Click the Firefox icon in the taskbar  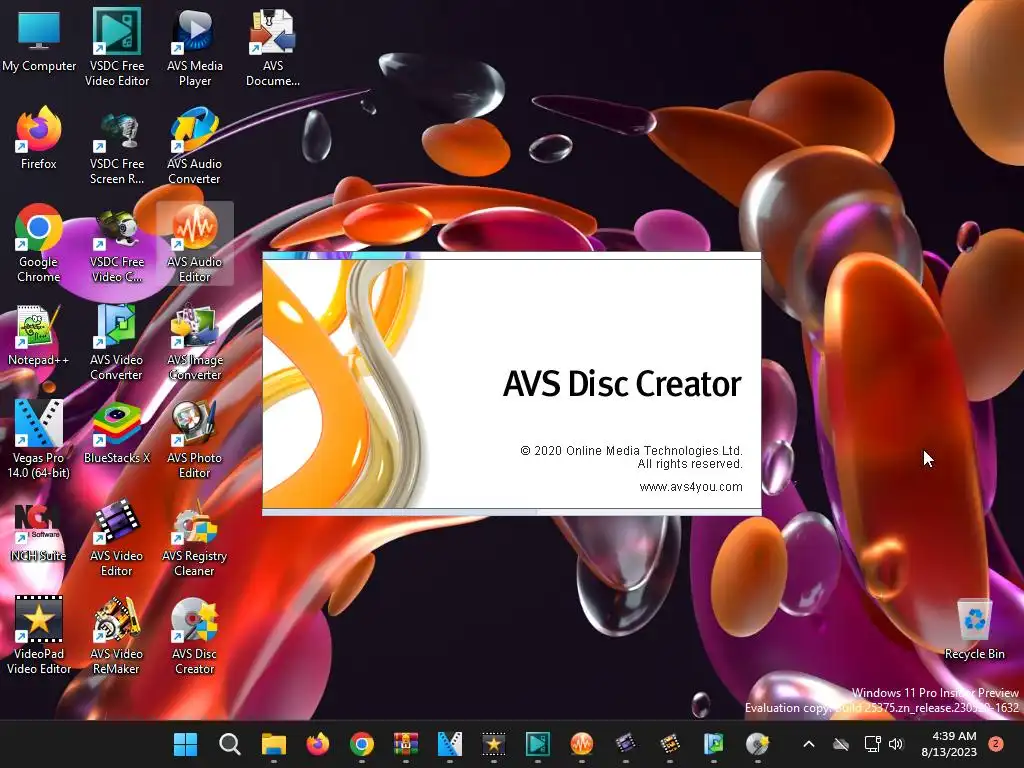[x=318, y=744]
